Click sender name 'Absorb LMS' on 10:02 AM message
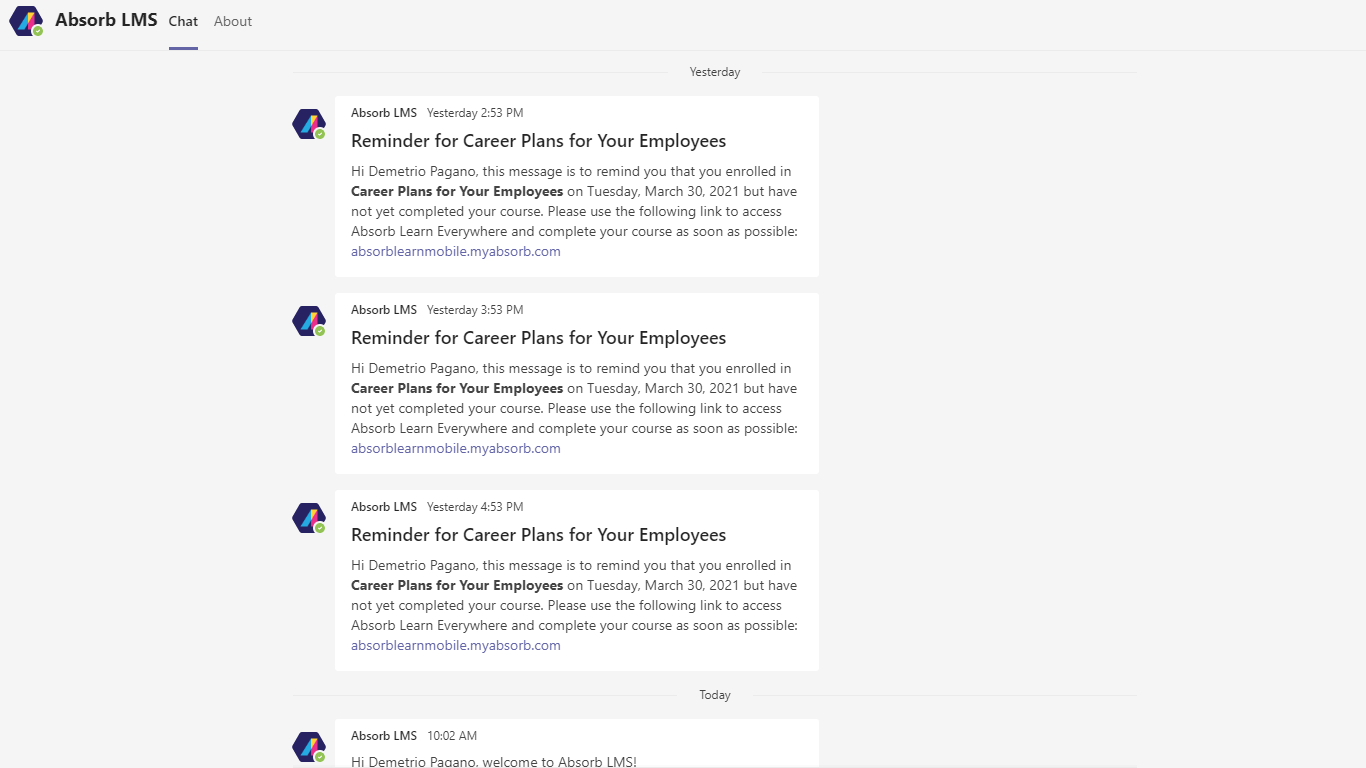The image size is (1366, 768). click(x=384, y=736)
